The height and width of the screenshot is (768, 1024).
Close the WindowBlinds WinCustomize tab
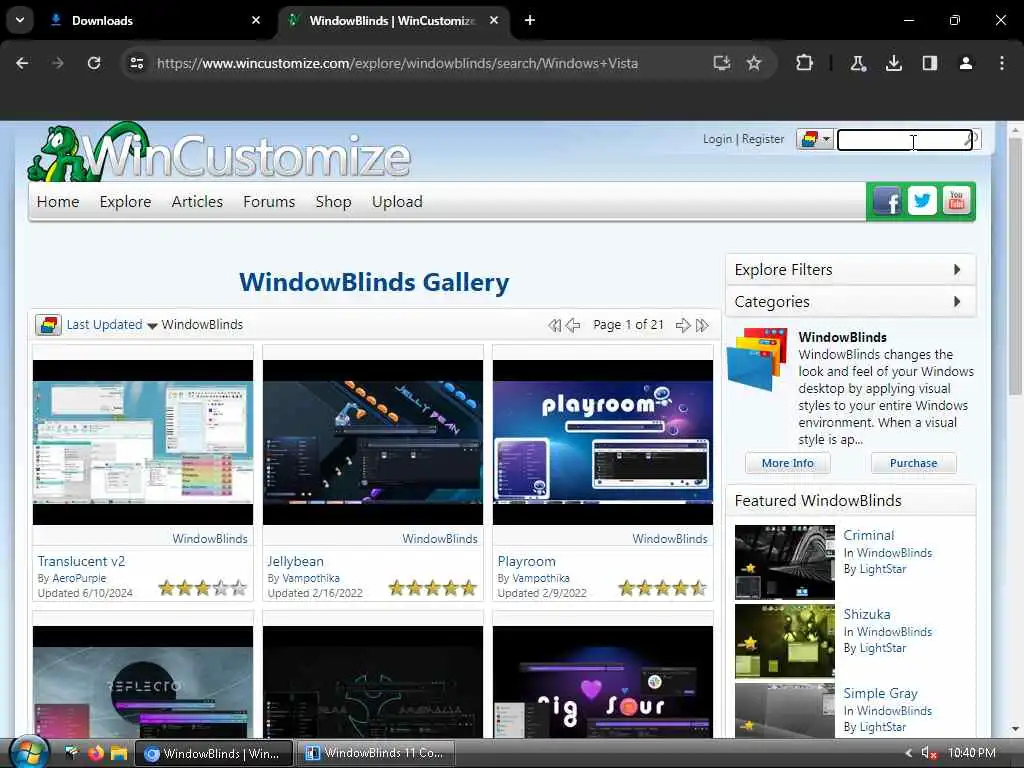(x=494, y=20)
